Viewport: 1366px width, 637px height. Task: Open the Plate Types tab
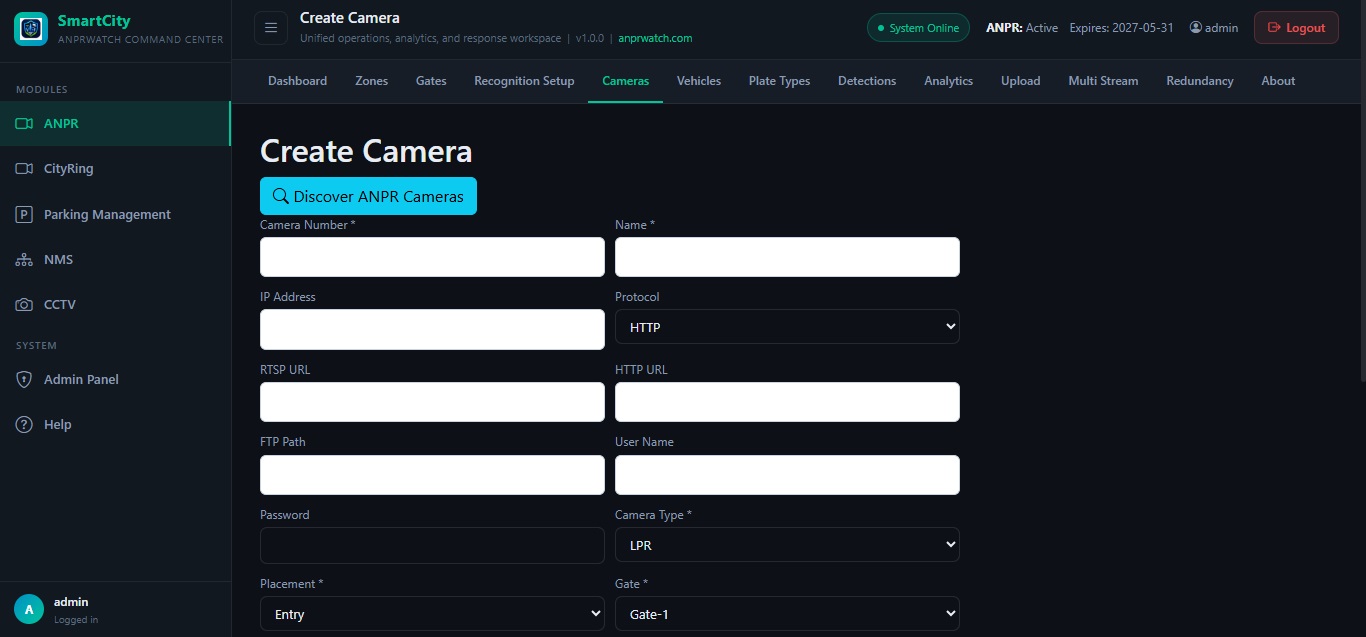tap(779, 81)
